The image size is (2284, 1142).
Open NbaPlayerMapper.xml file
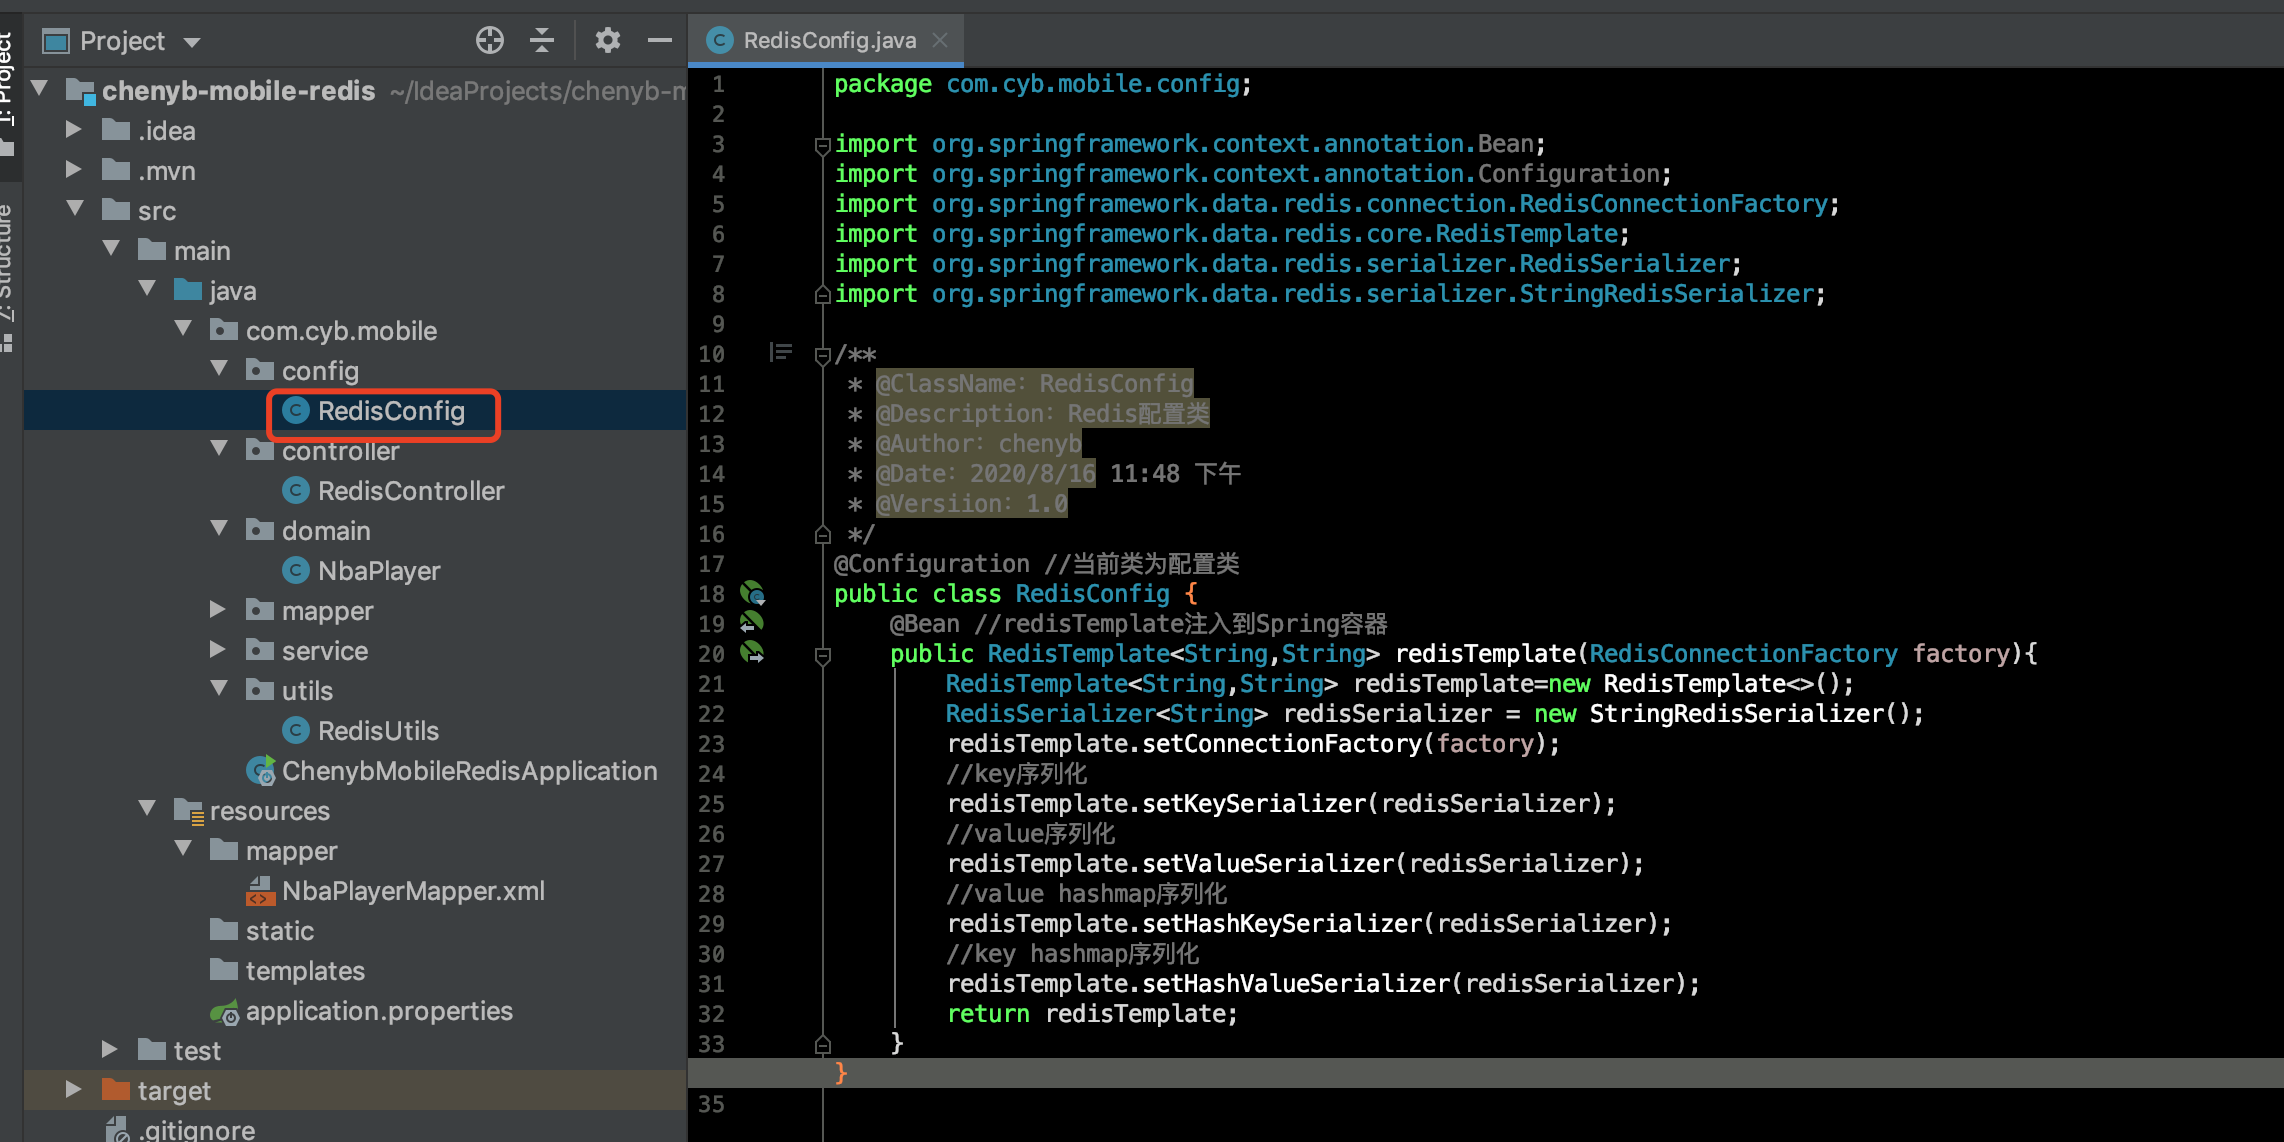click(x=413, y=891)
